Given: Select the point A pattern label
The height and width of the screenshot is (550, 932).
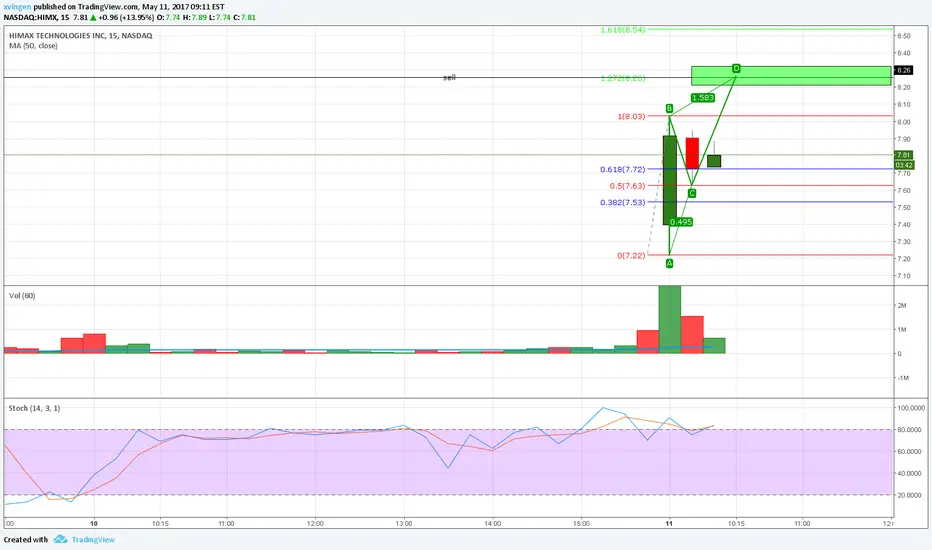Looking at the screenshot, I should (x=669, y=263).
